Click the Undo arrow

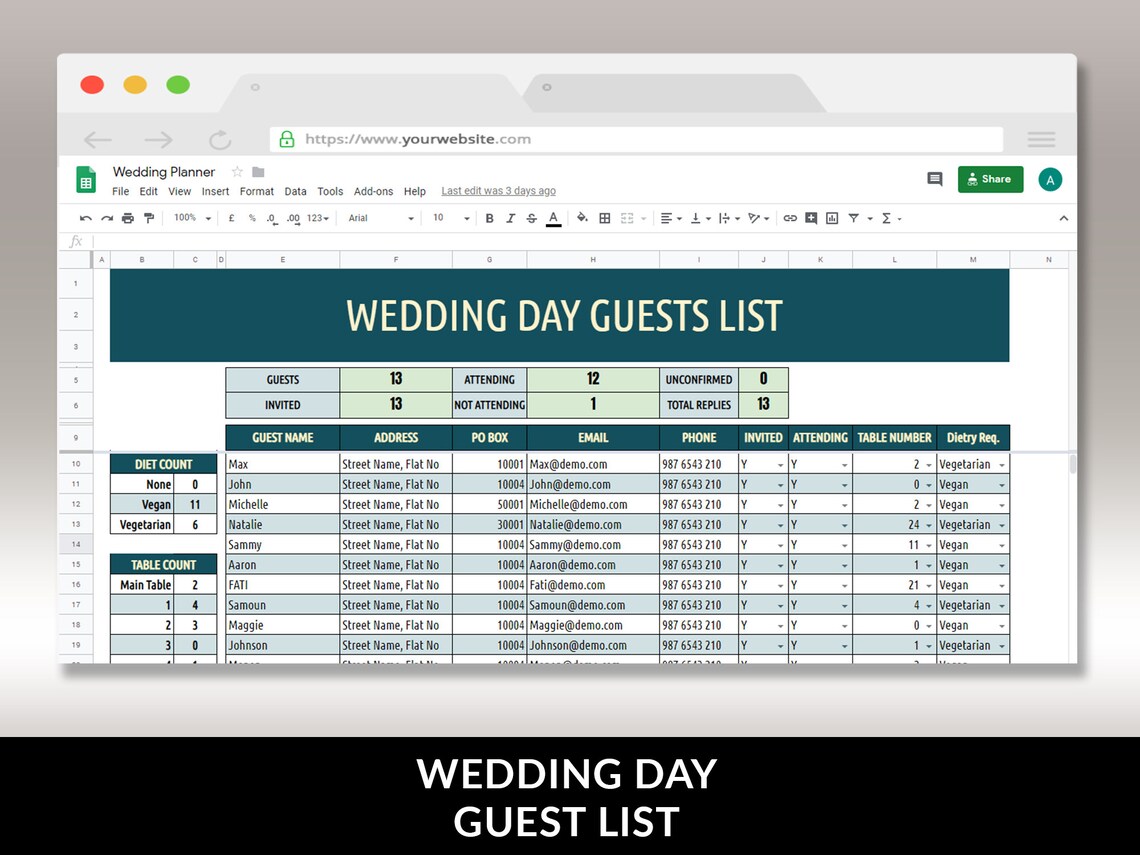point(85,218)
